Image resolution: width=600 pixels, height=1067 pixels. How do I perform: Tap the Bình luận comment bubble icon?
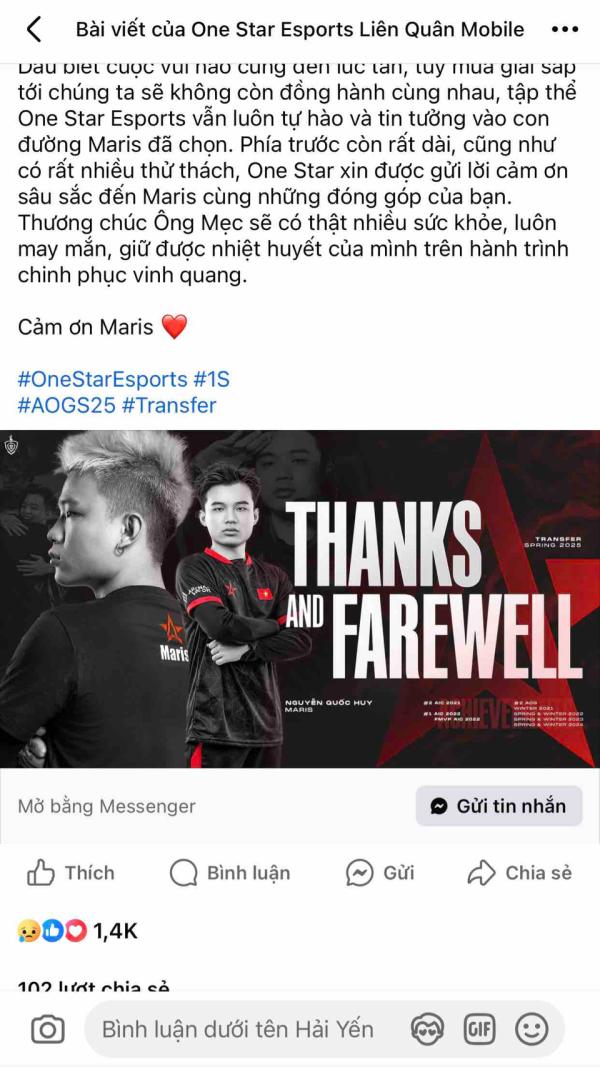[x=184, y=873]
